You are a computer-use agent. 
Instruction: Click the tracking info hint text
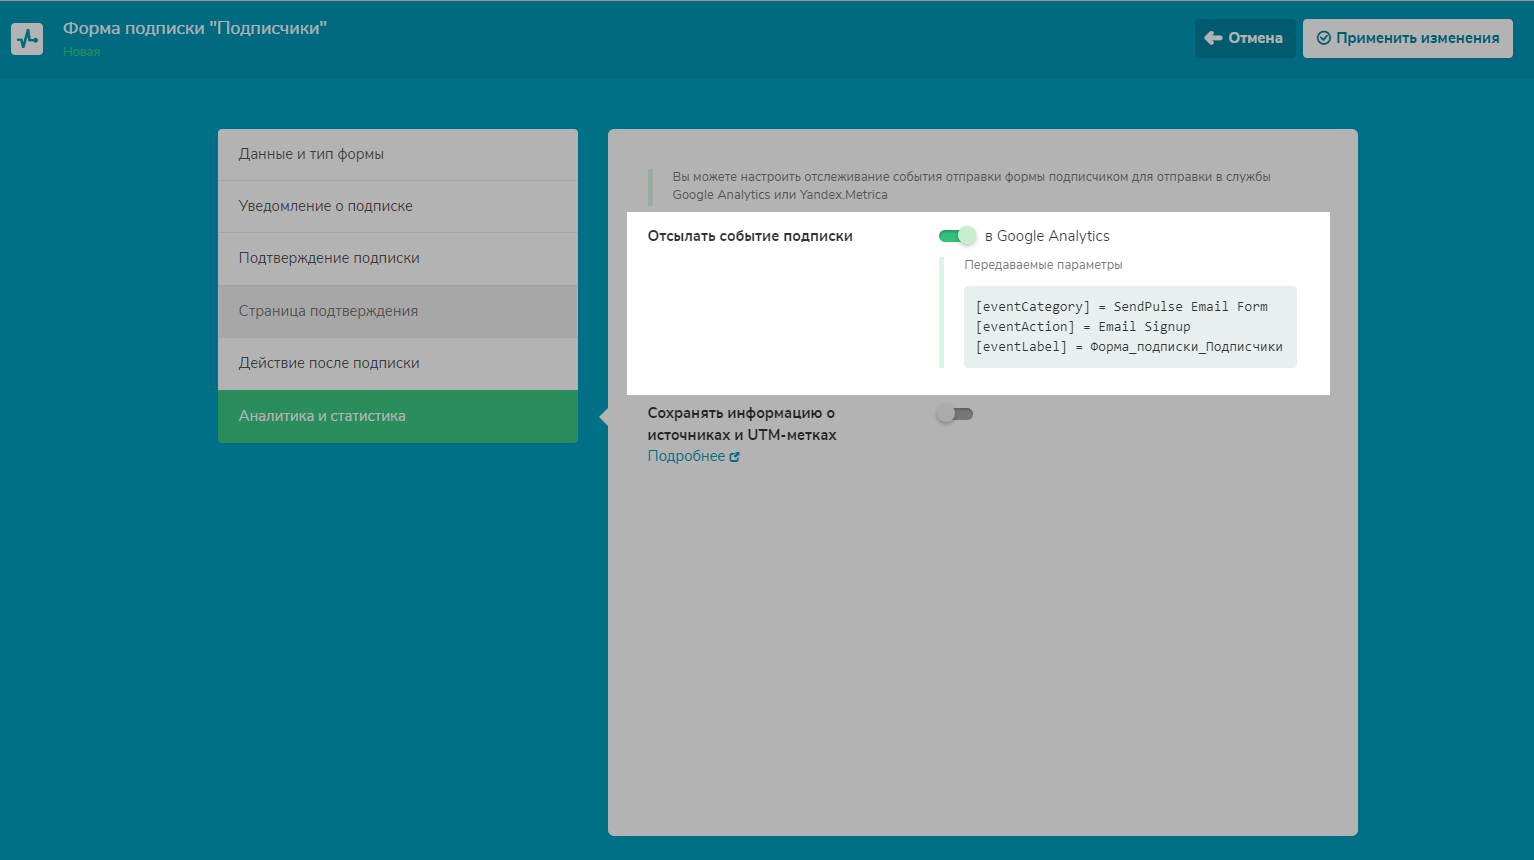point(971,186)
